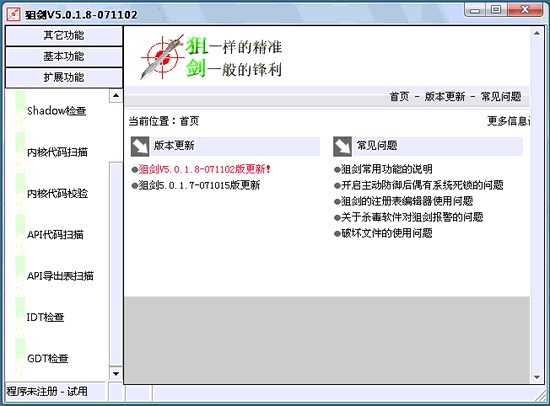The width and height of the screenshot is (550, 406).
Task: Click the main page scrollbar up arrow
Action: pos(537,33)
